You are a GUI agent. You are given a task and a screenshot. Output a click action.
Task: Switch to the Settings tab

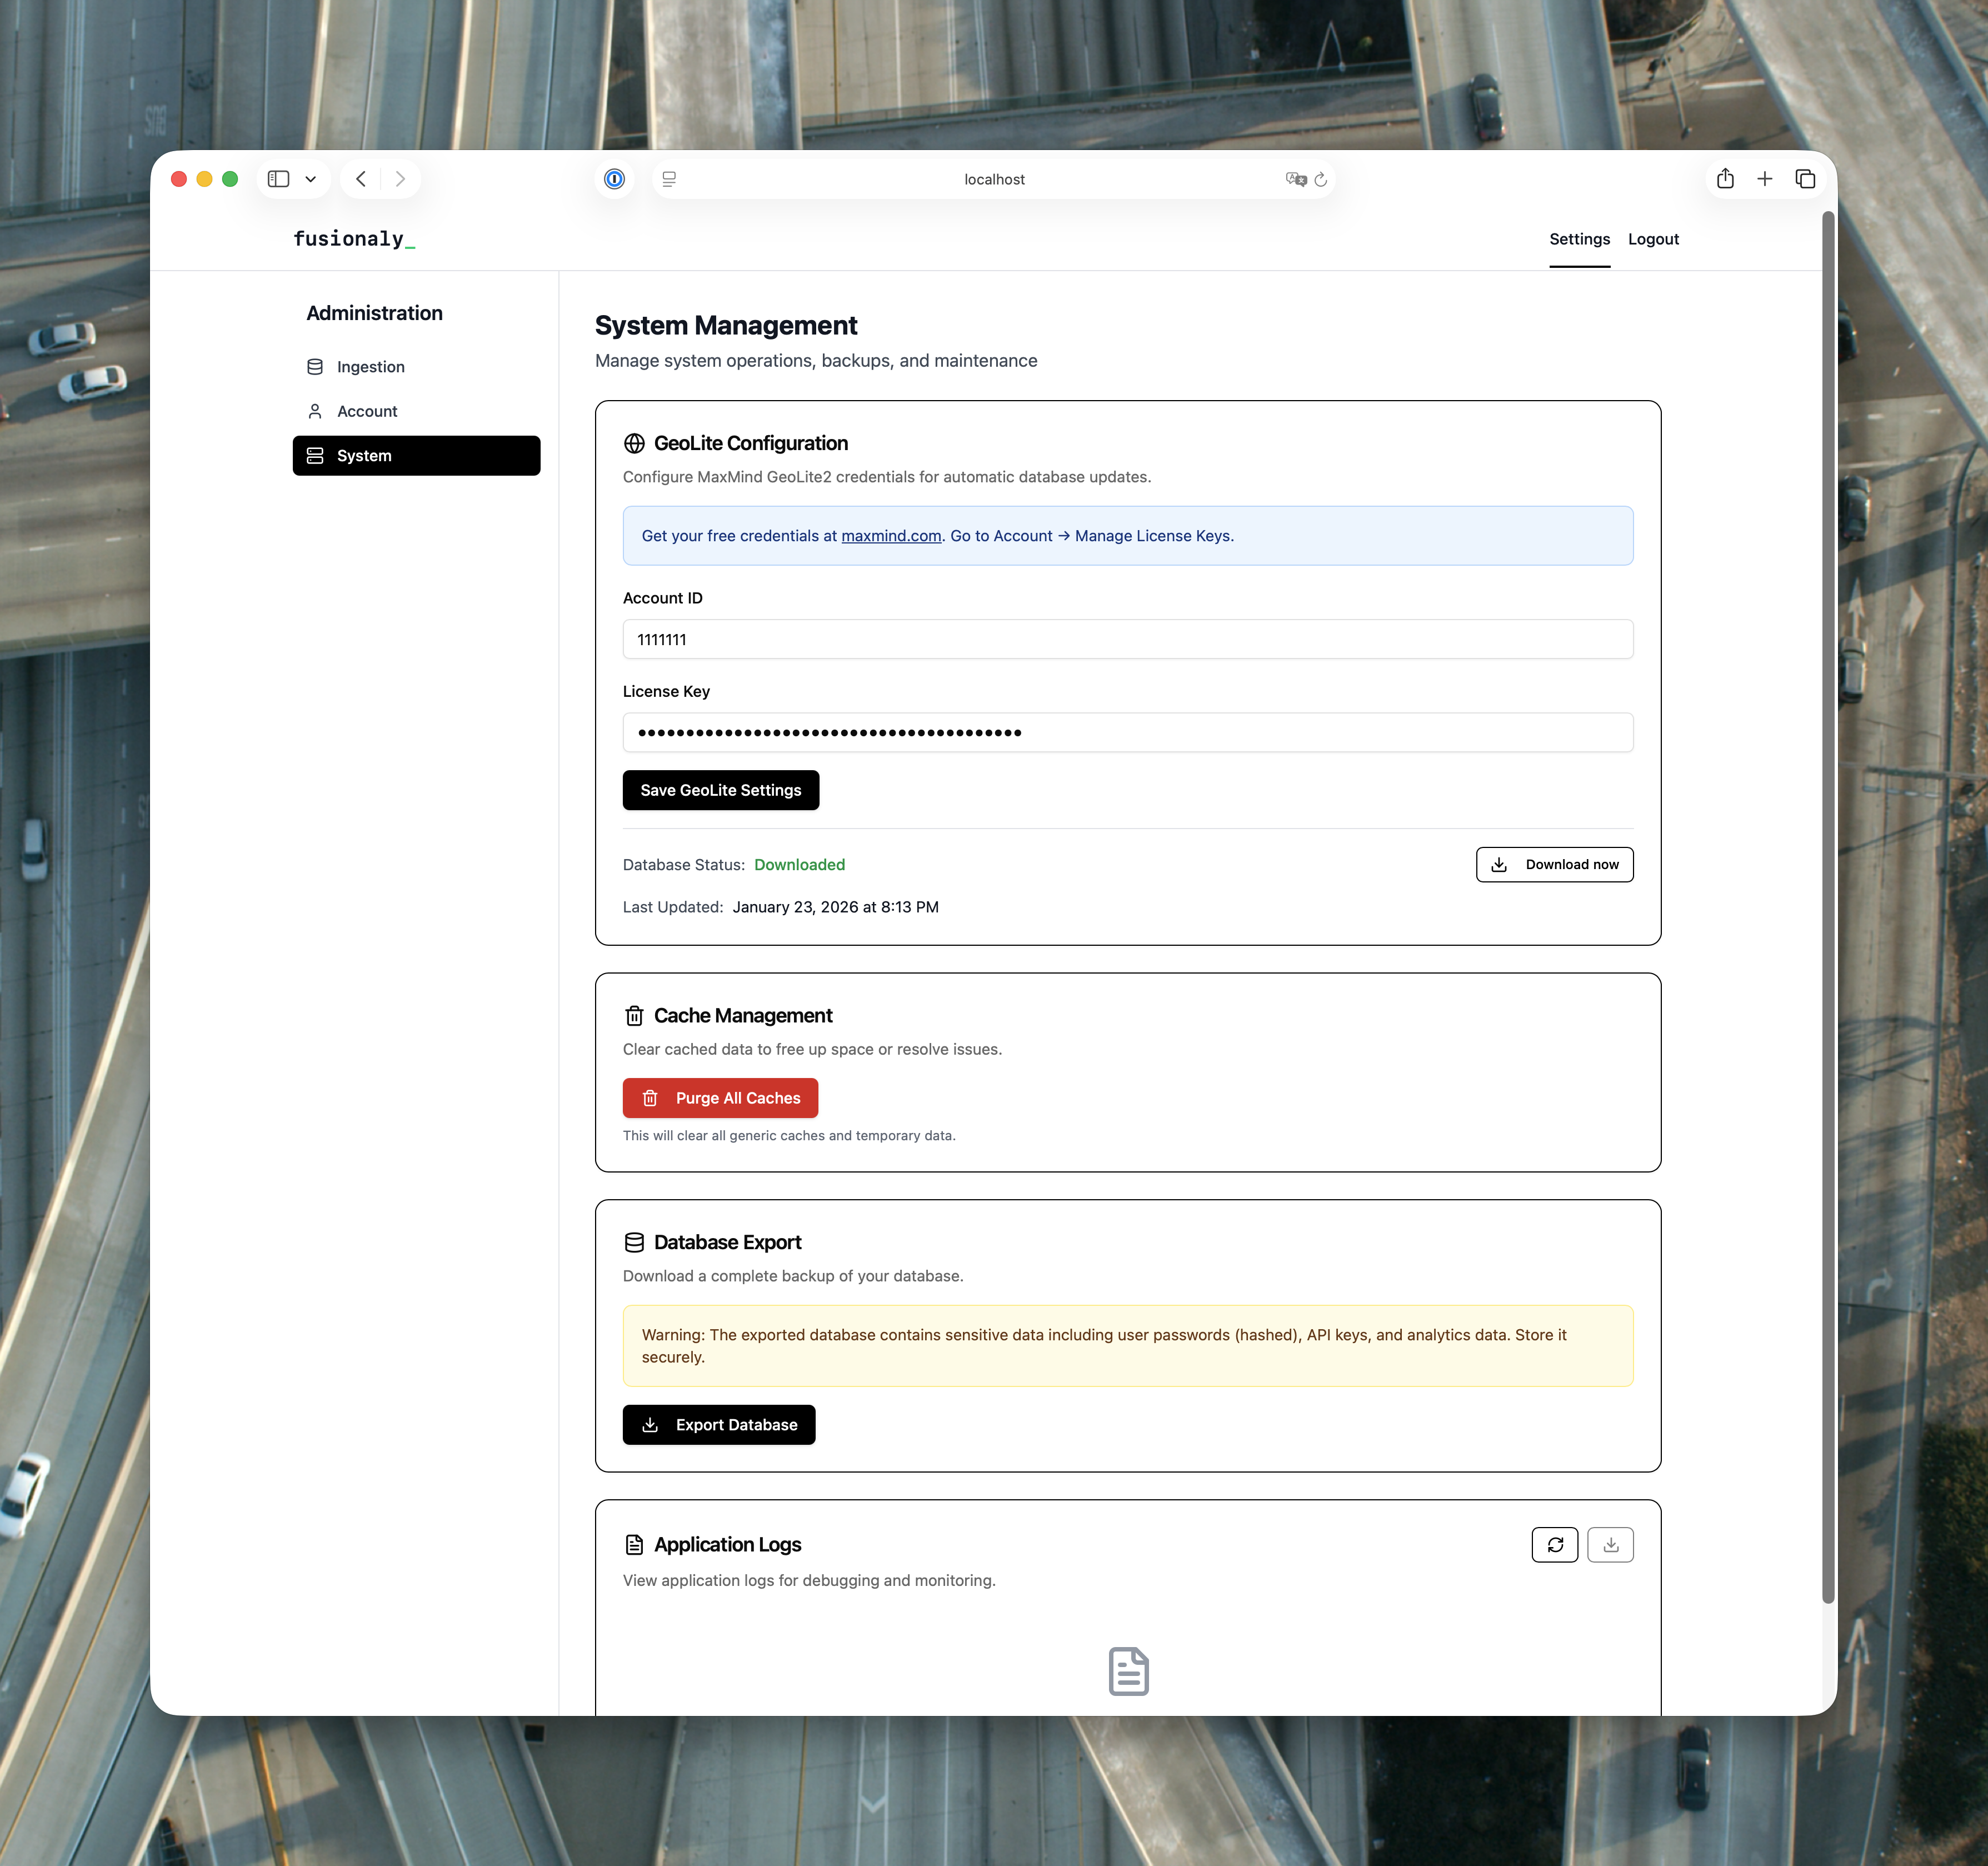click(1579, 239)
